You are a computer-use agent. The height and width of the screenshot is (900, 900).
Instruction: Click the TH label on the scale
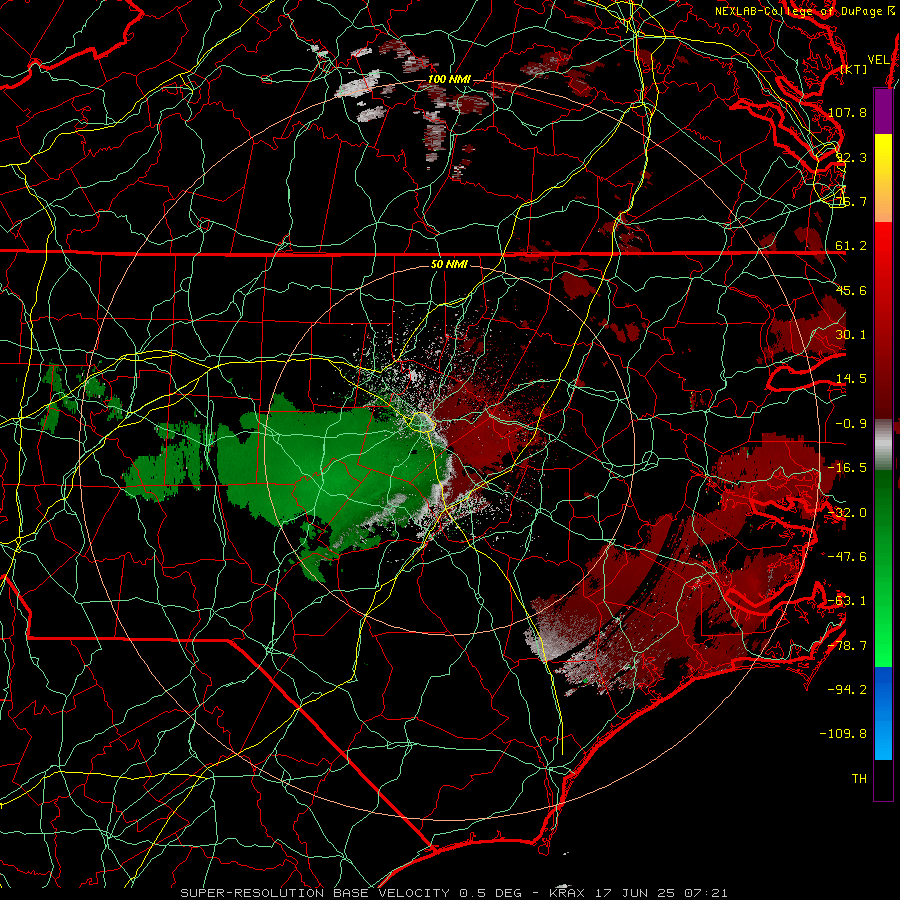click(x=859, y=779)
